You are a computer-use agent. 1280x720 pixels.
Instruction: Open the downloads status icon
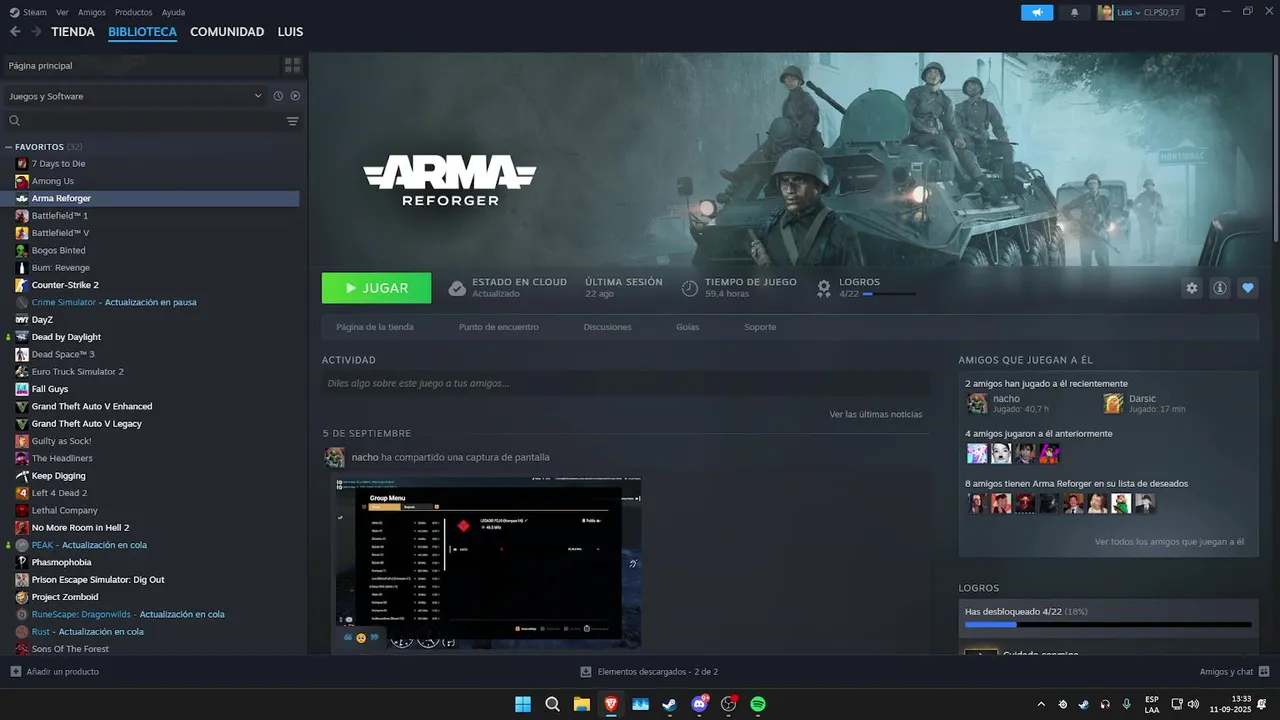tap(587, 672)
